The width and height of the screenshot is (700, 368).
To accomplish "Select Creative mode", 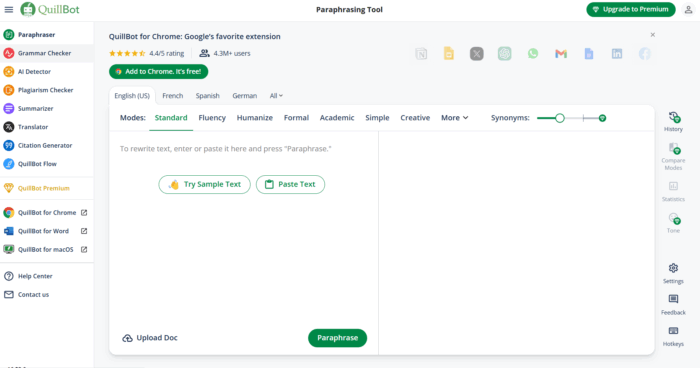I will [415, 118].
